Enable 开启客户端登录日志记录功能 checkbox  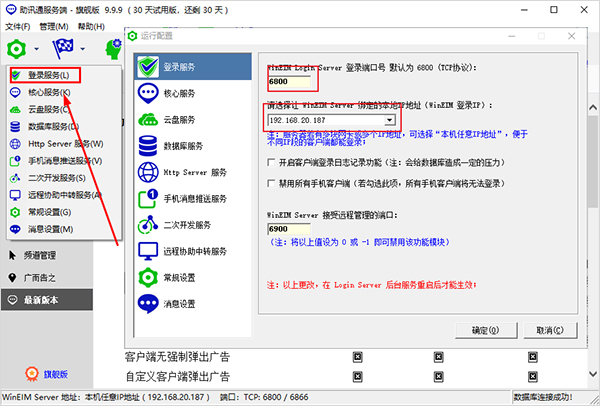coord(271,162)
